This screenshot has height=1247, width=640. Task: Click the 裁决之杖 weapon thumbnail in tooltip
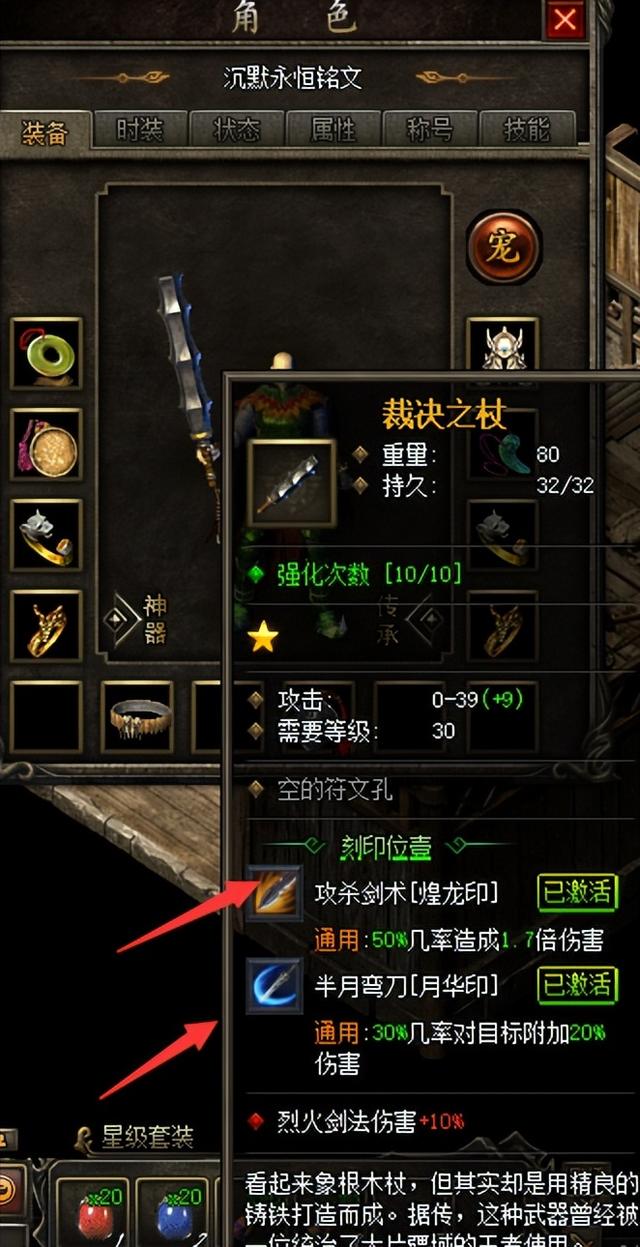click(292, 484)
